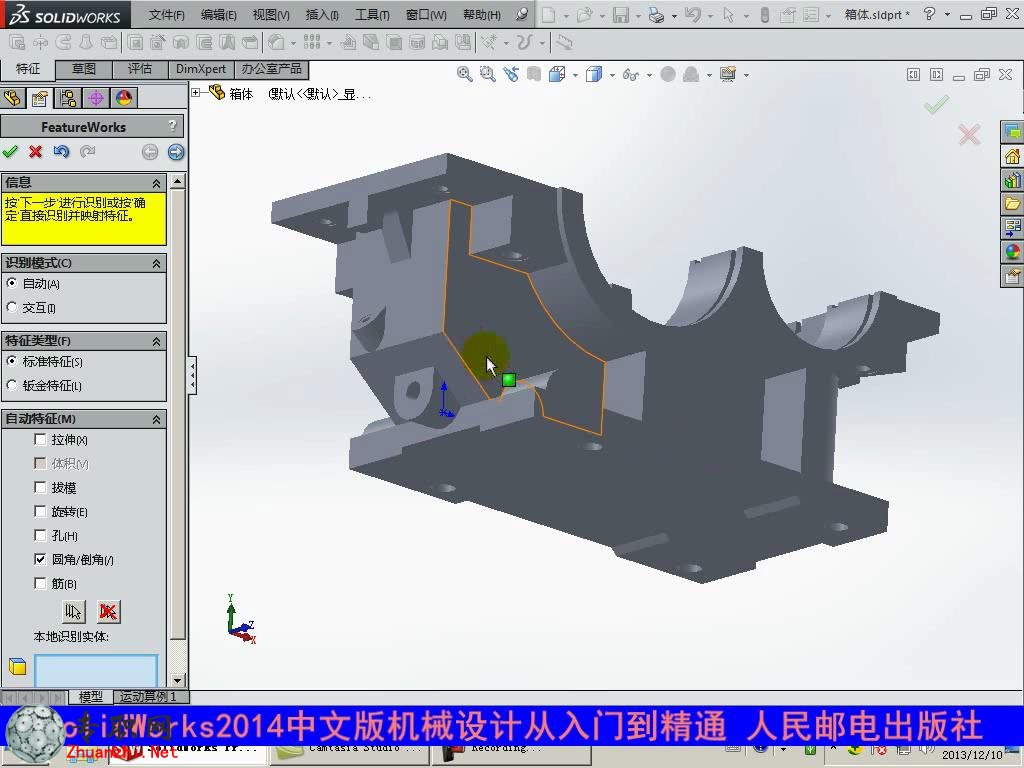Open the 插入(I) menu

tap(322, 15)
